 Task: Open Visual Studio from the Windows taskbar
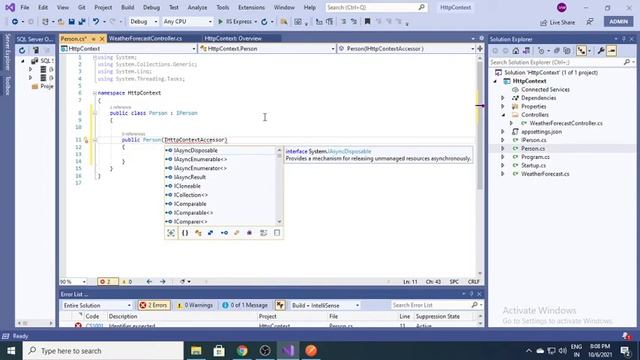[288, 351]
